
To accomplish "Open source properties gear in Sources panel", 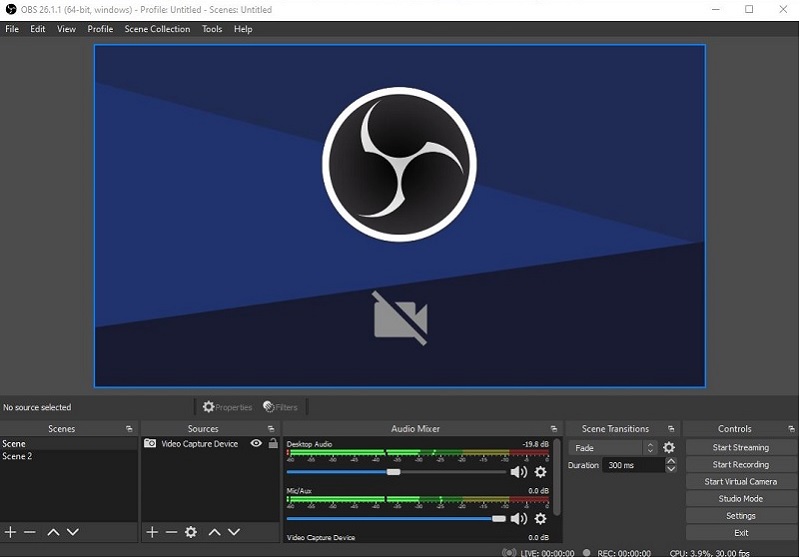I will [x=191, y=532].
